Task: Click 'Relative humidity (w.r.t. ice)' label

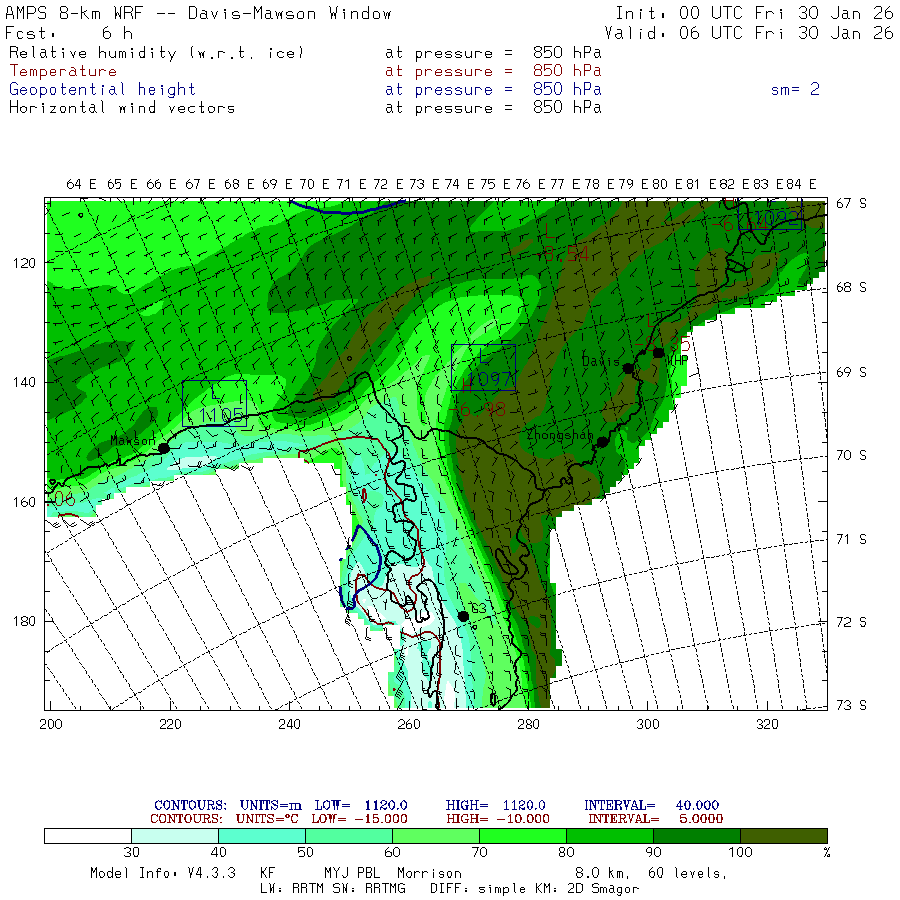Action: pyautogui.click(x=156, y=53)
